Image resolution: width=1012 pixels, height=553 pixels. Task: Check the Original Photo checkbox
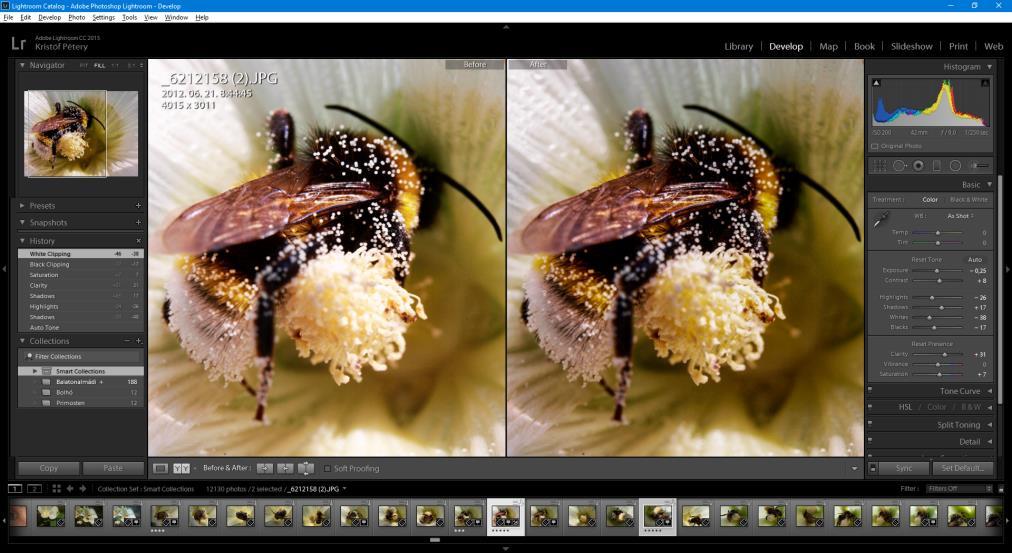(875, 146)
